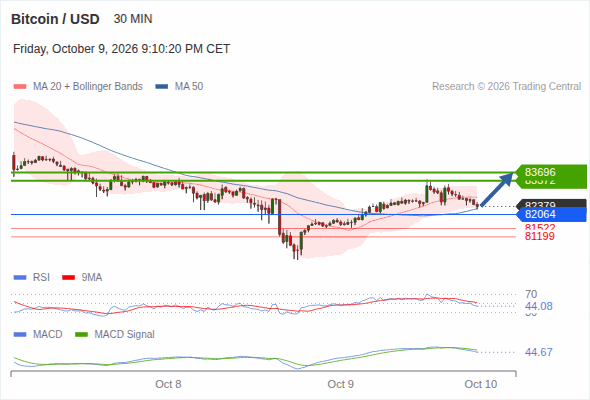Click the Bitcoin / USD chart title

55,19
